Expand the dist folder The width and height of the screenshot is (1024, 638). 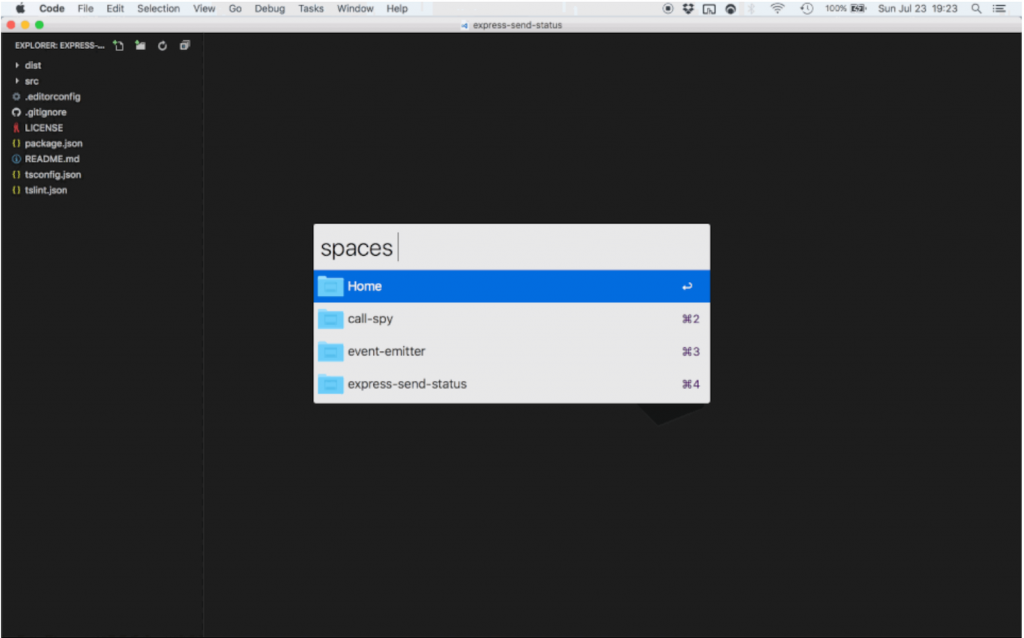pos(33,65)
